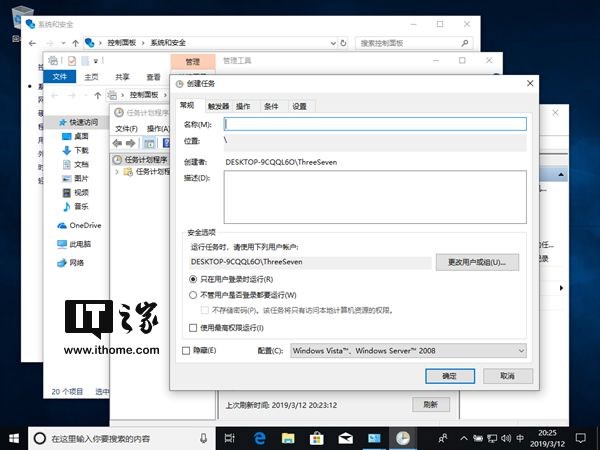Click the refresh icon in the Control Panel address bar
Viewport: 600px width, 450px height.
tap(343, 43)
